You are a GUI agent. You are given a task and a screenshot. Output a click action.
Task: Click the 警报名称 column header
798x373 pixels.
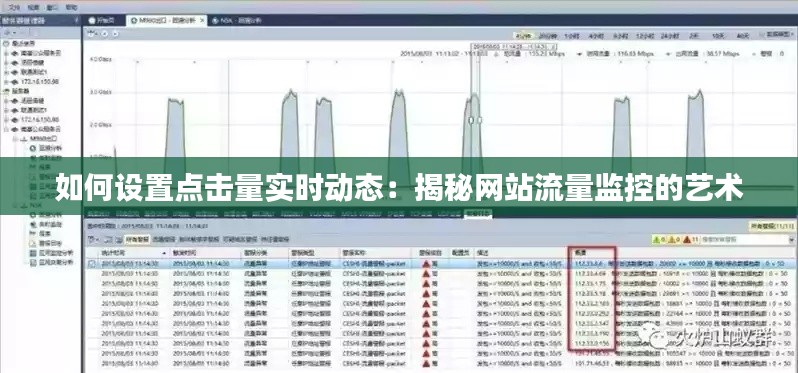(x=375, y=252)
